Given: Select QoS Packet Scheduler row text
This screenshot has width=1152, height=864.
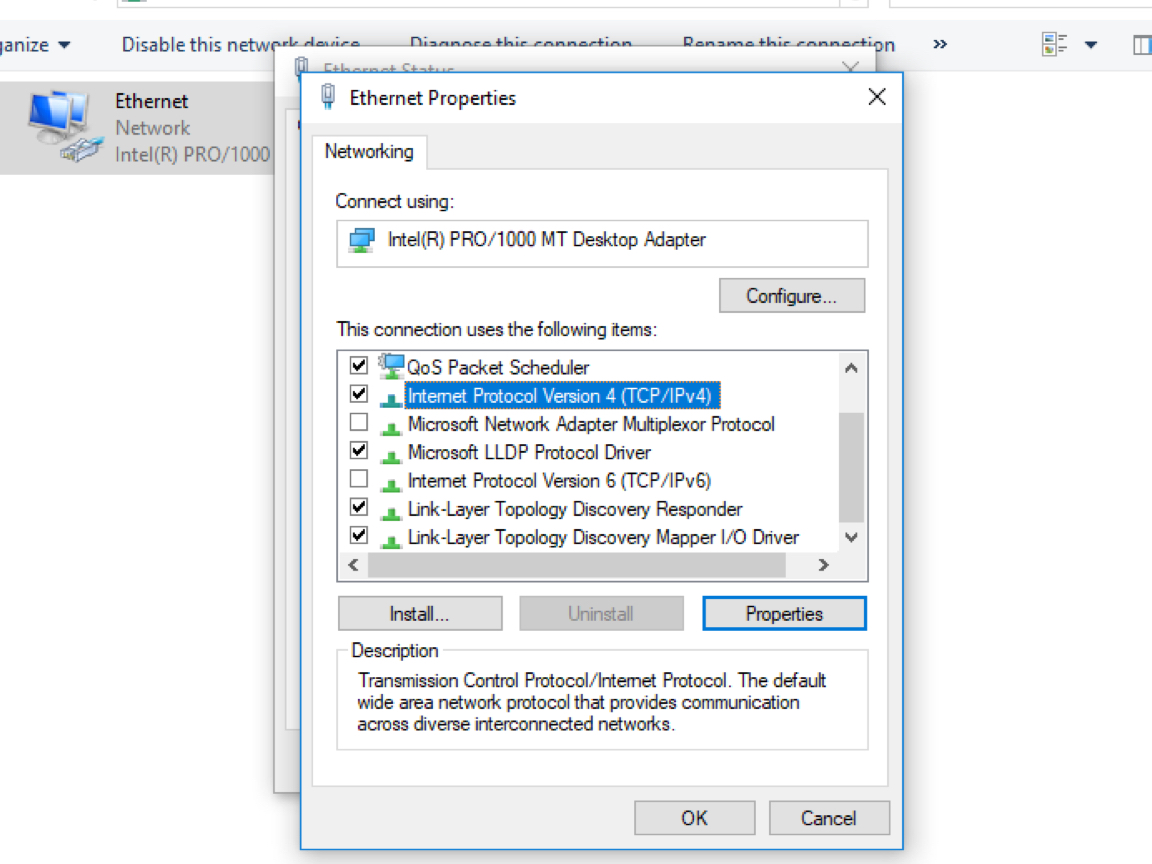Looking at the screenshot, I should (x=498, y=367).
